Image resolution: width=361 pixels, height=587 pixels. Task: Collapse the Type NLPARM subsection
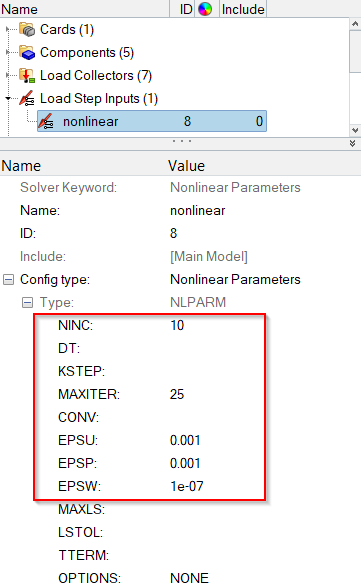(27, 302)
